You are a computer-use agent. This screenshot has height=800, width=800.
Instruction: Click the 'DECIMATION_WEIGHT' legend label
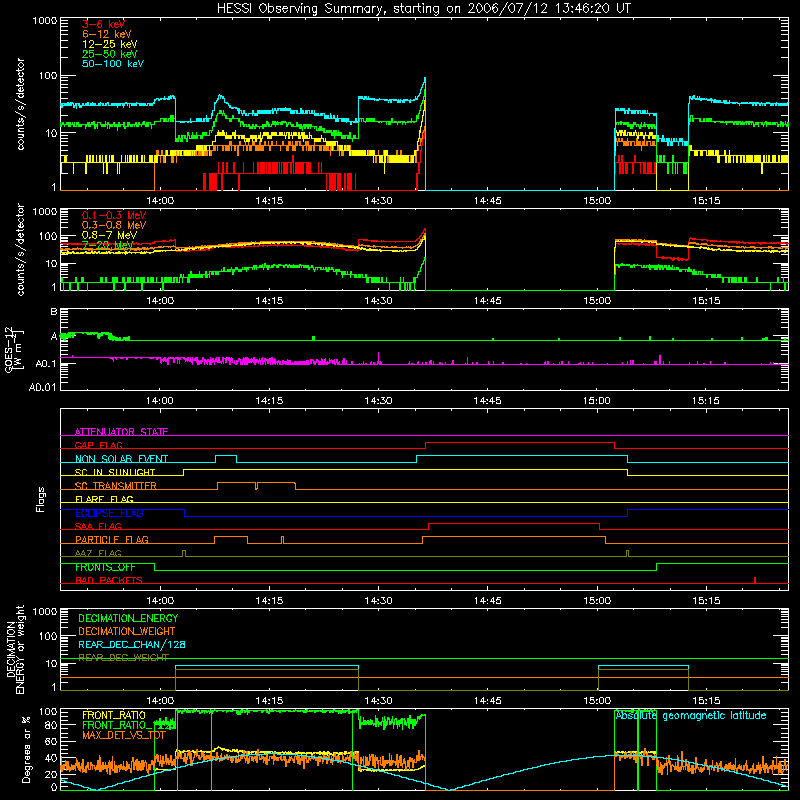tap(127, 632)
